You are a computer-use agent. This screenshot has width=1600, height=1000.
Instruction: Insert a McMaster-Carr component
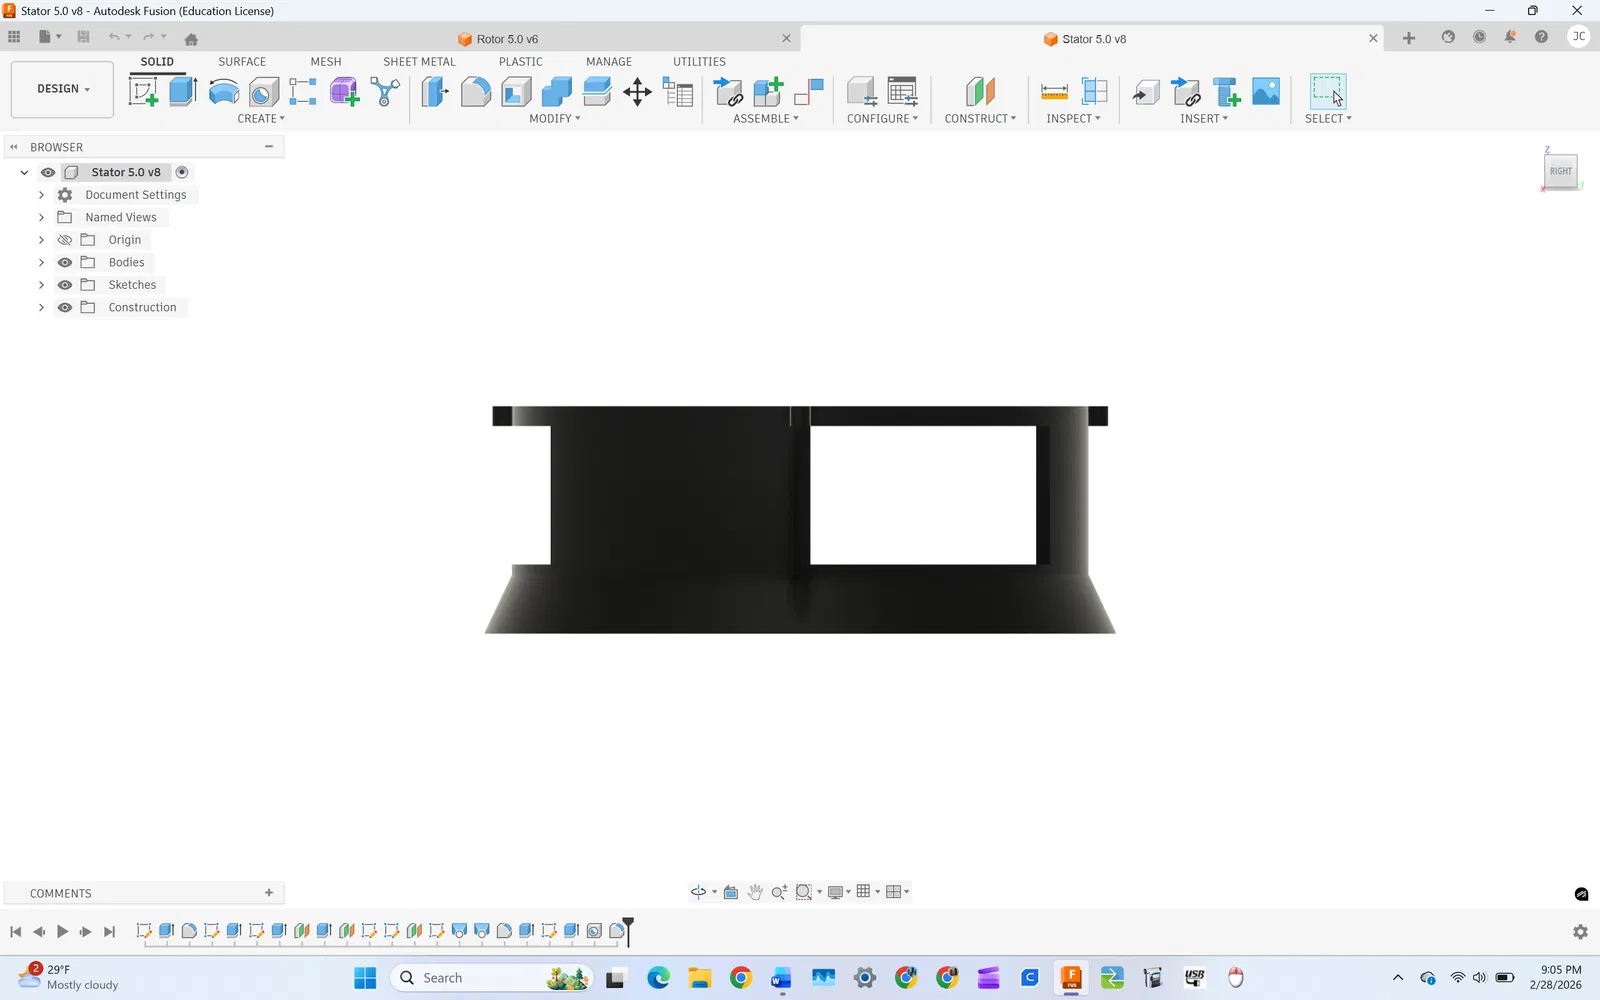[x=1226, y=92]
